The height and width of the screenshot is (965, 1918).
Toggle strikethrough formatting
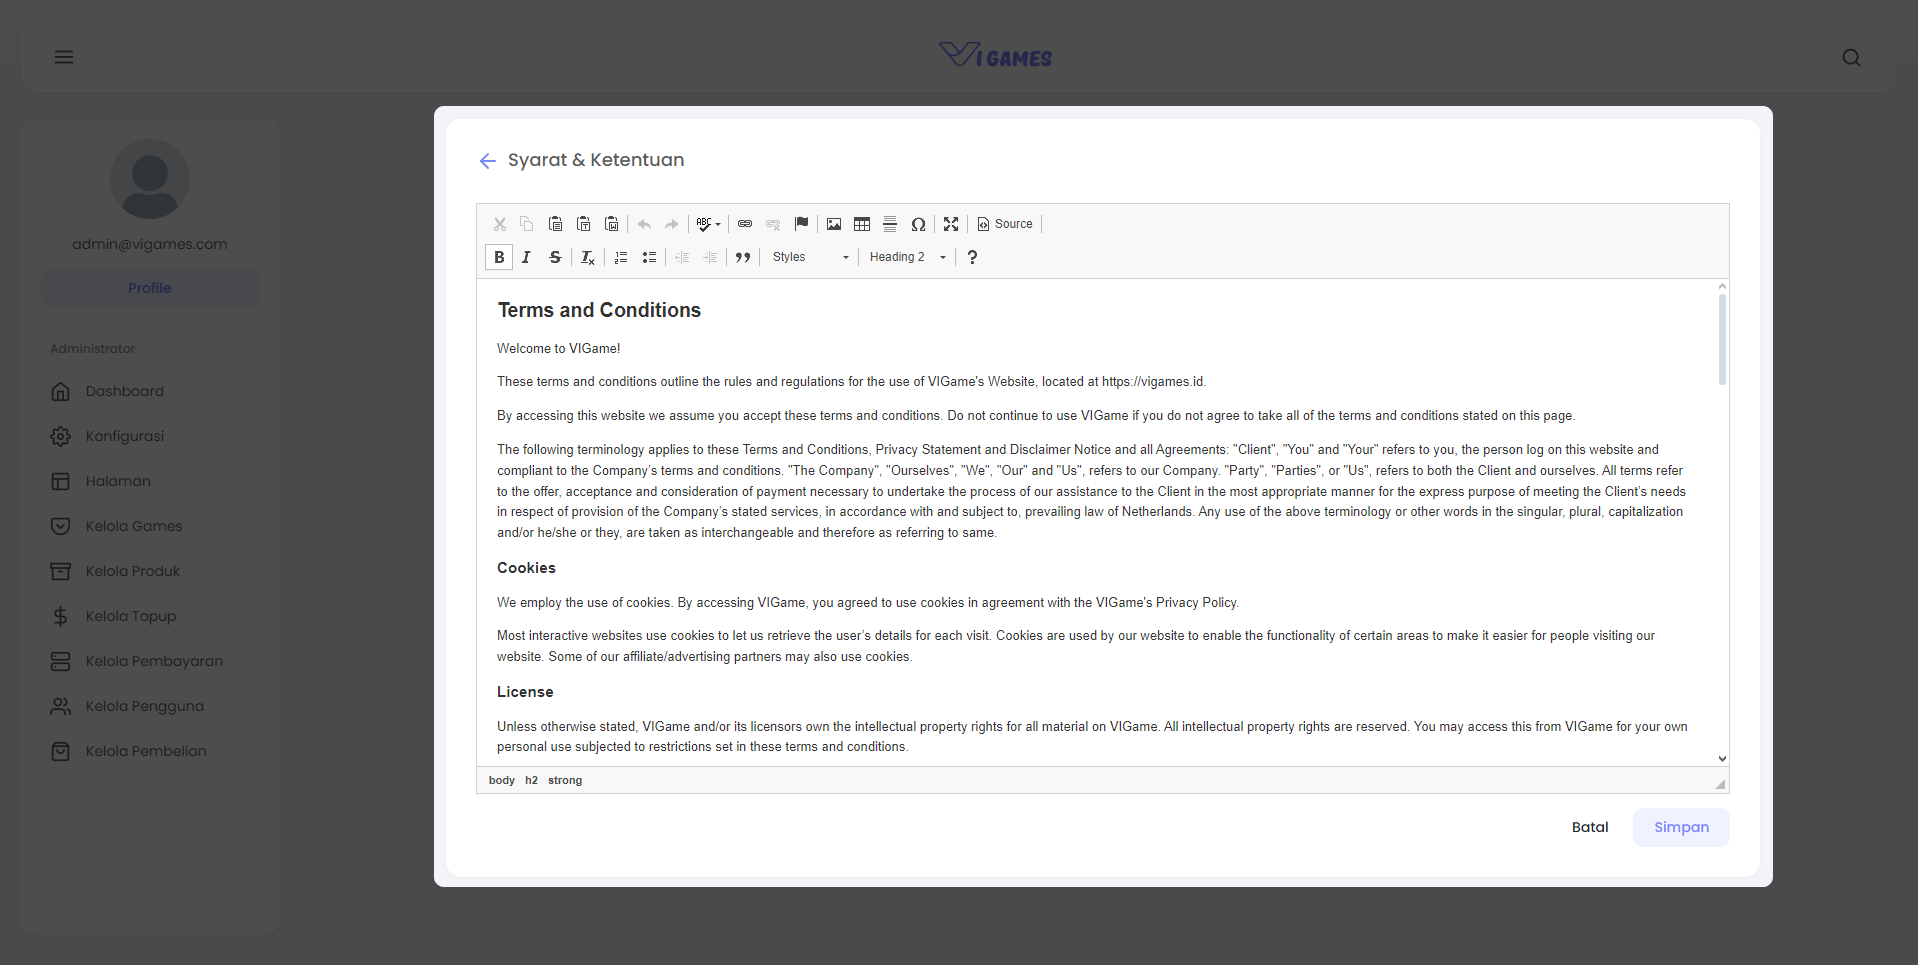[555, 257]
